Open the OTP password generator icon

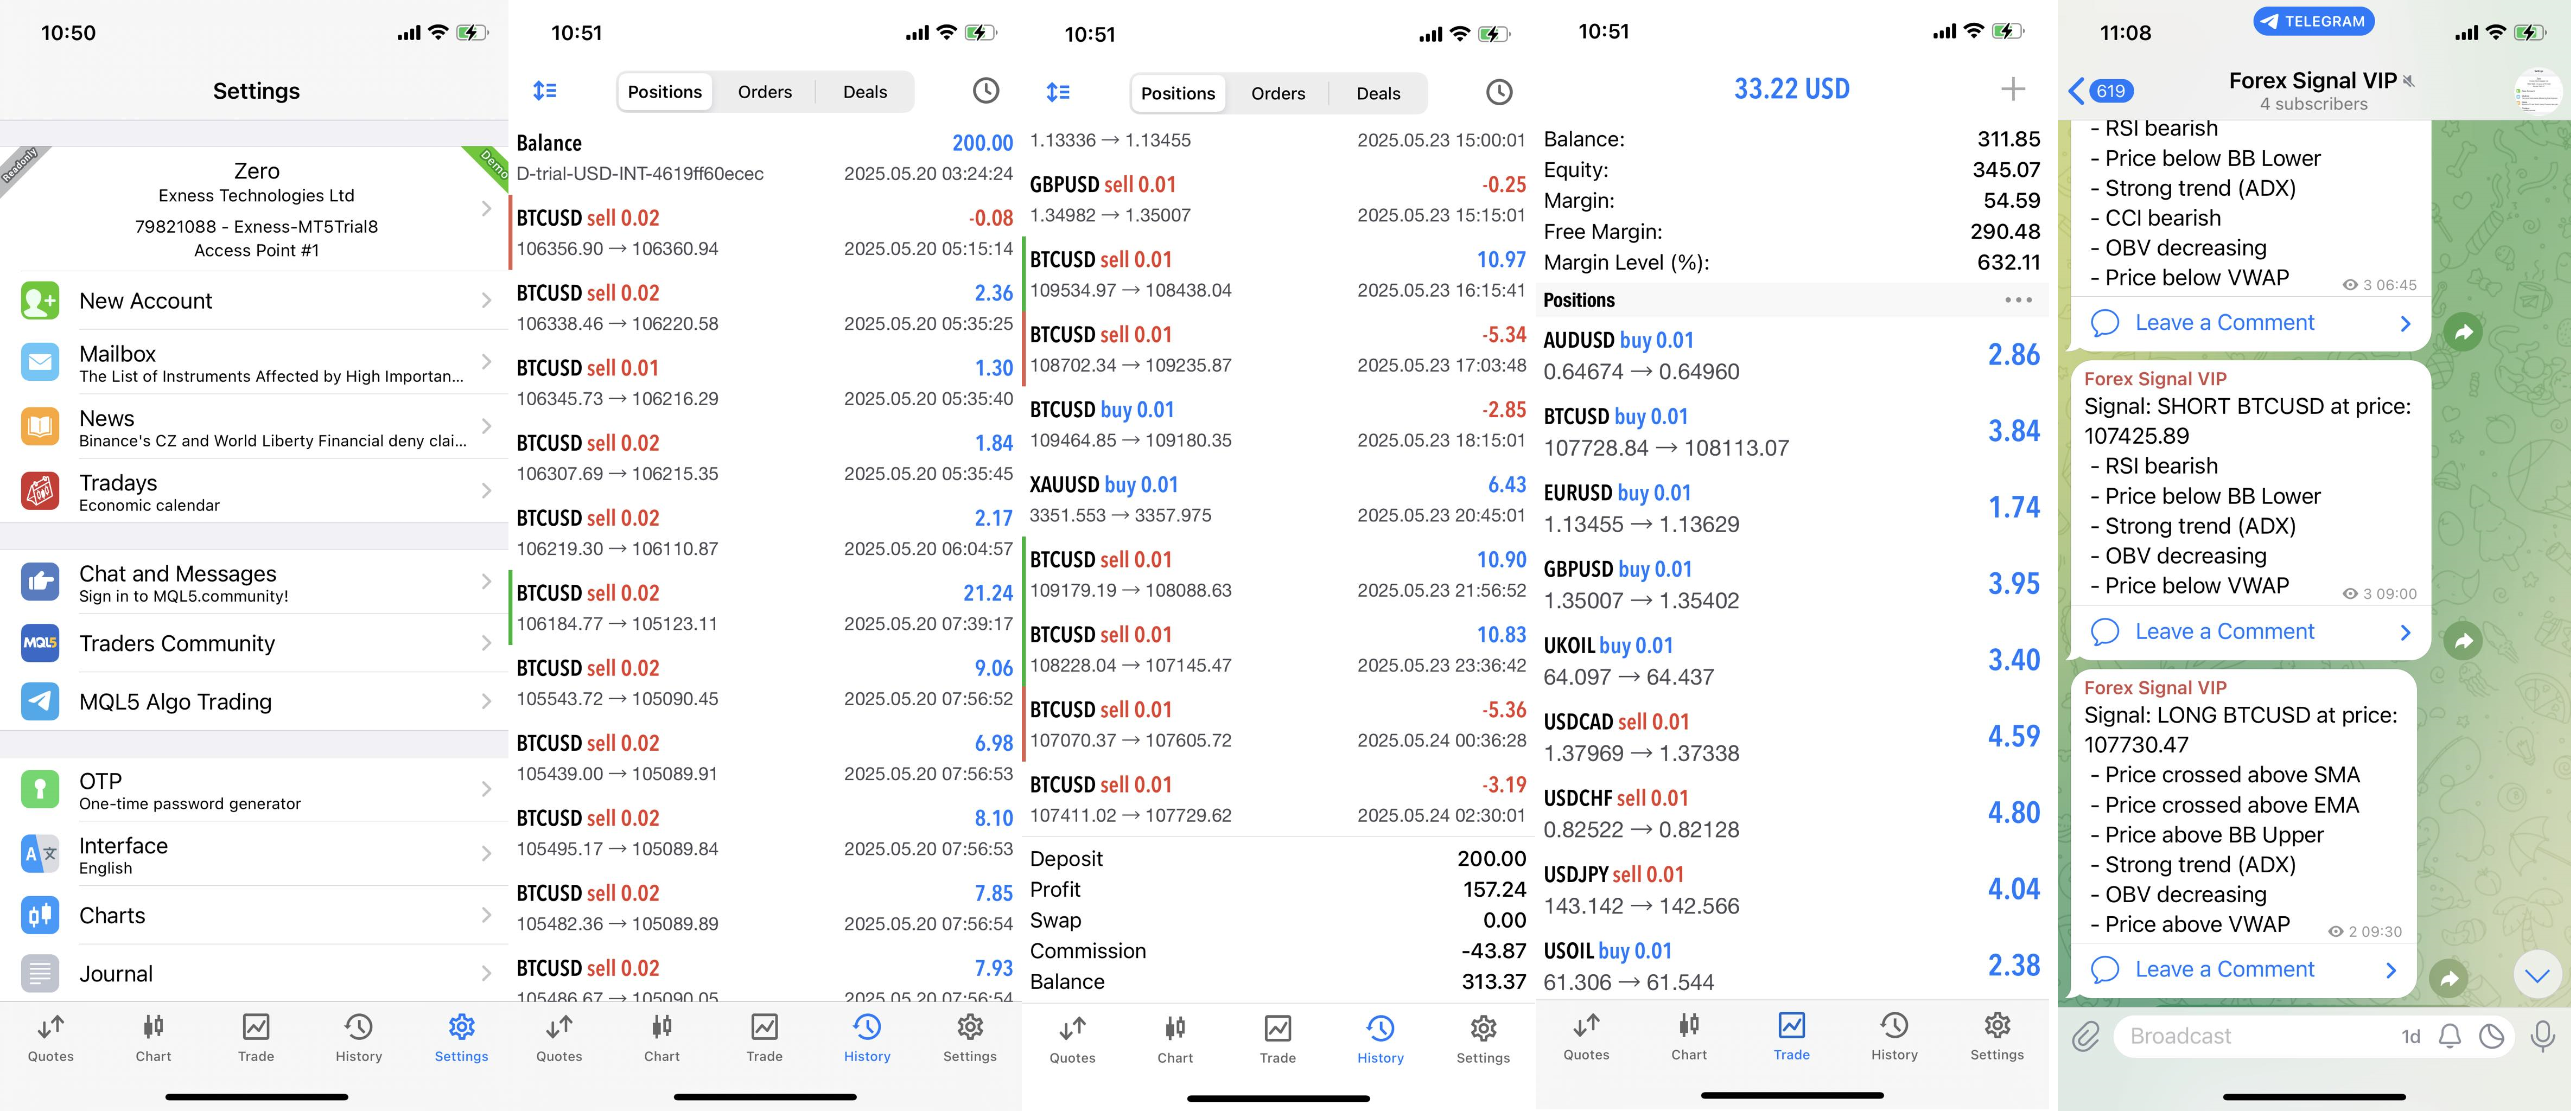40,789
